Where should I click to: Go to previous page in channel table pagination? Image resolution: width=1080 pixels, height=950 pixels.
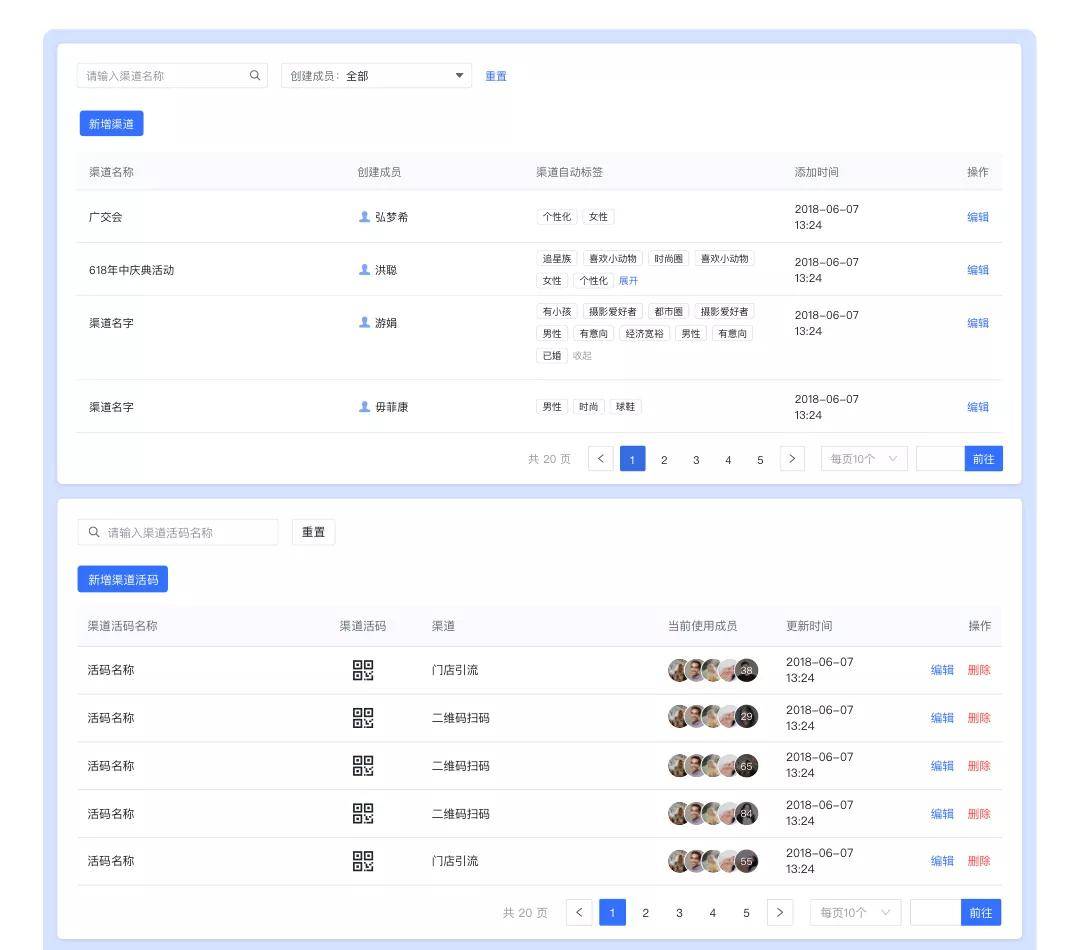601,459
